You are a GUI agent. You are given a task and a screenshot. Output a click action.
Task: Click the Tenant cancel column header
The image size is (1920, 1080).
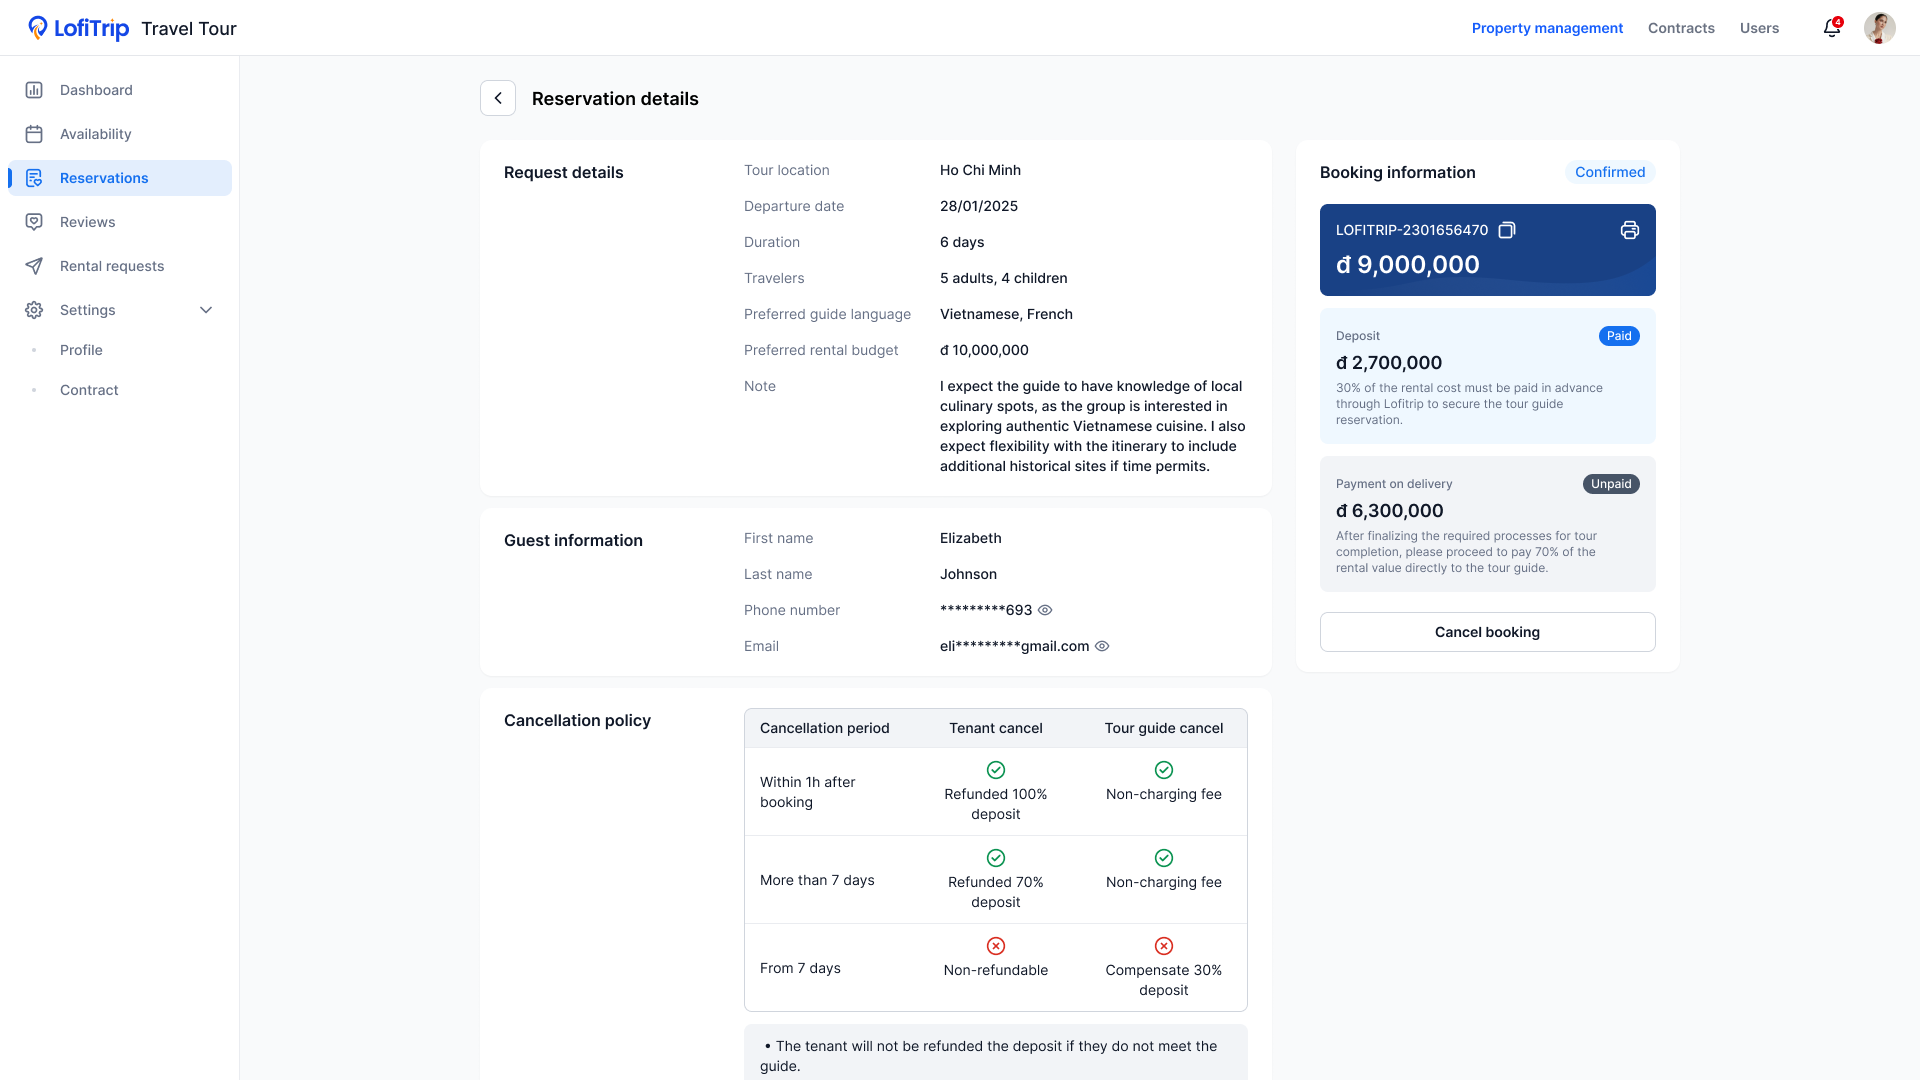click(x=996, y=728)
